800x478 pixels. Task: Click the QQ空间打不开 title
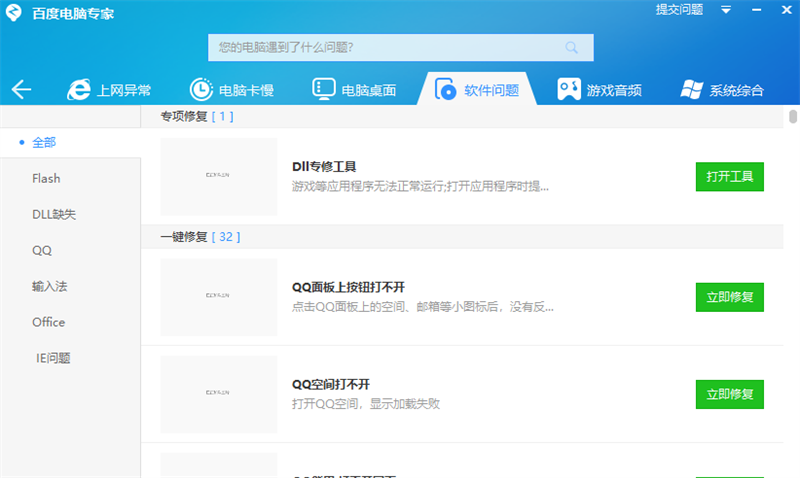coord(331,384)
